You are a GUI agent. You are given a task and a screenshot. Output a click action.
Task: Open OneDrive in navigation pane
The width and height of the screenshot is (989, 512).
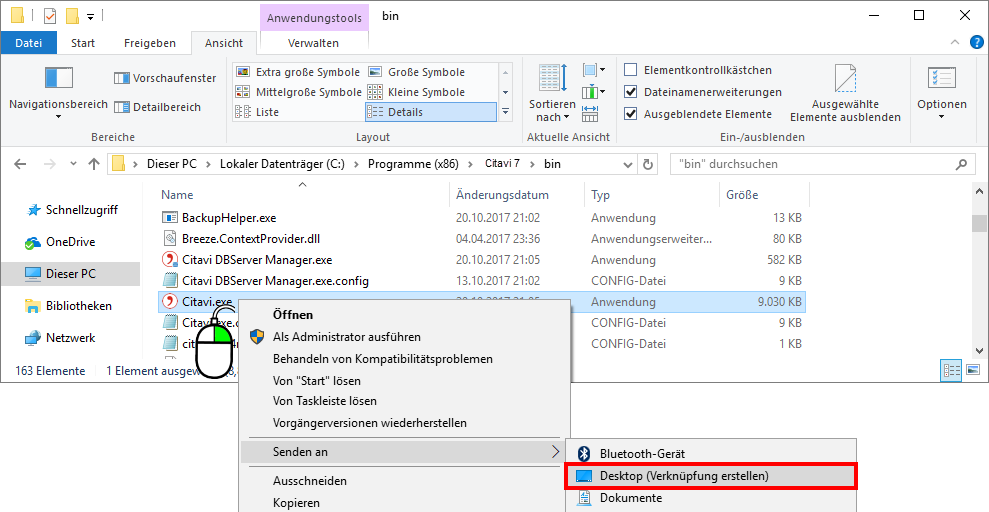tap(60, 242)
